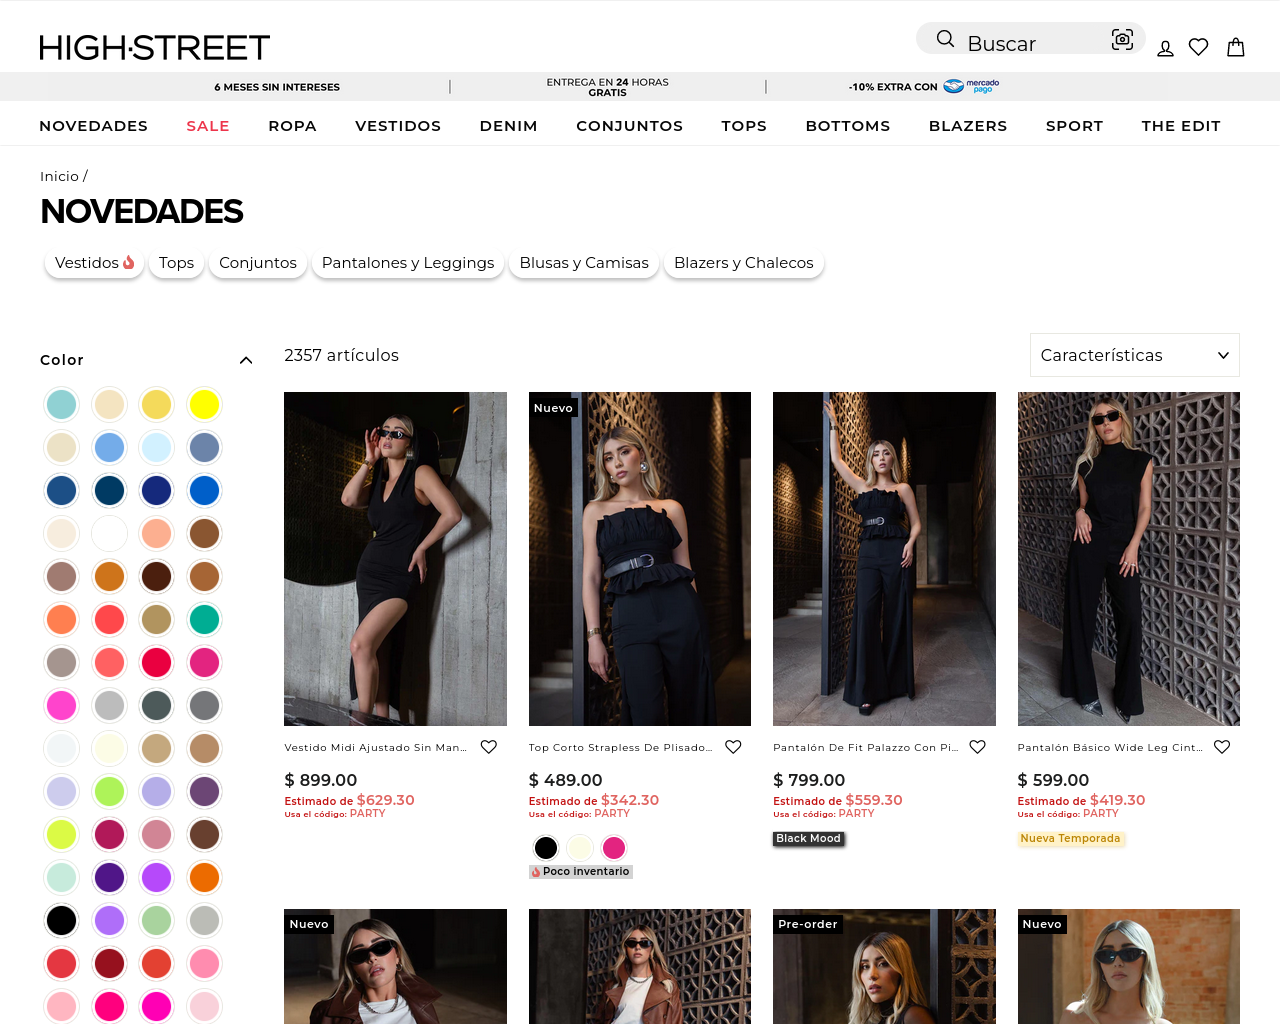Open the VESTIDOS menu

(x=398, y=126)
